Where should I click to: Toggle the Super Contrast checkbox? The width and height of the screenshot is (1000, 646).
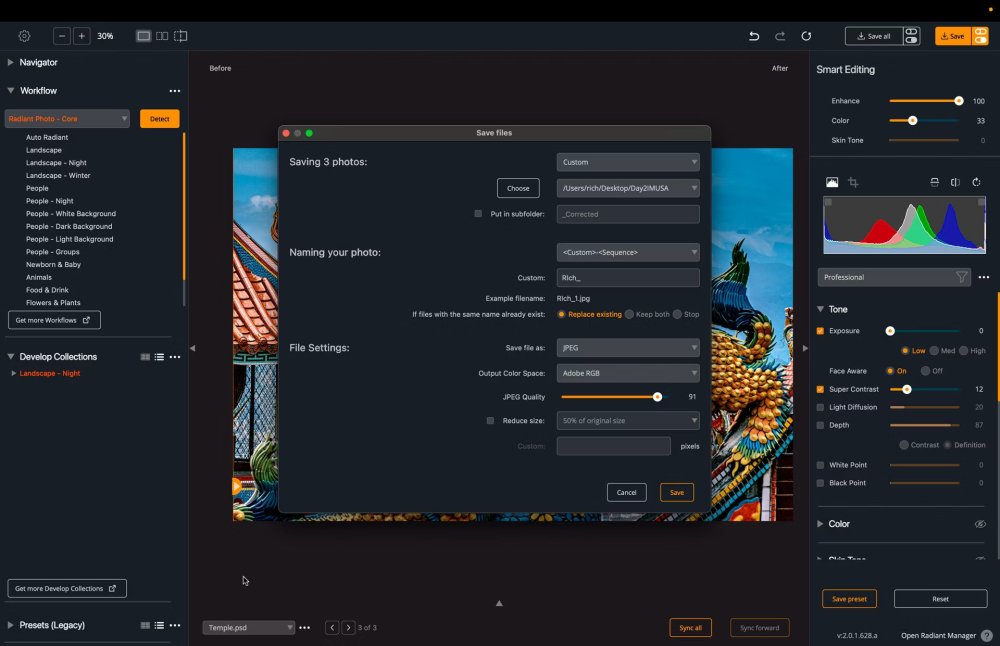820,389
